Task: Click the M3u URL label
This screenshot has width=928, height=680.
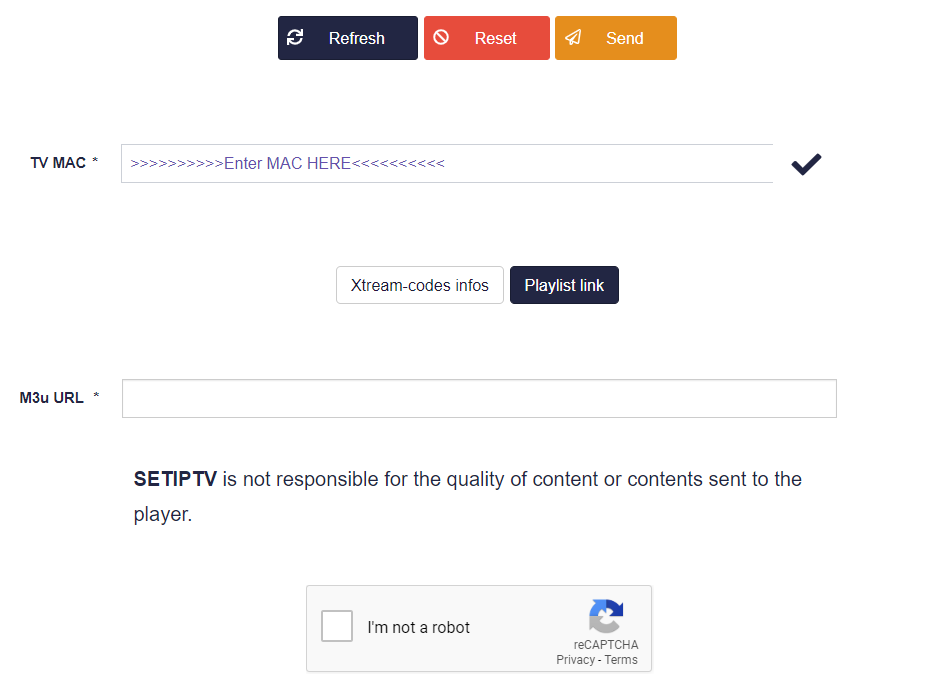Action: 51,398
